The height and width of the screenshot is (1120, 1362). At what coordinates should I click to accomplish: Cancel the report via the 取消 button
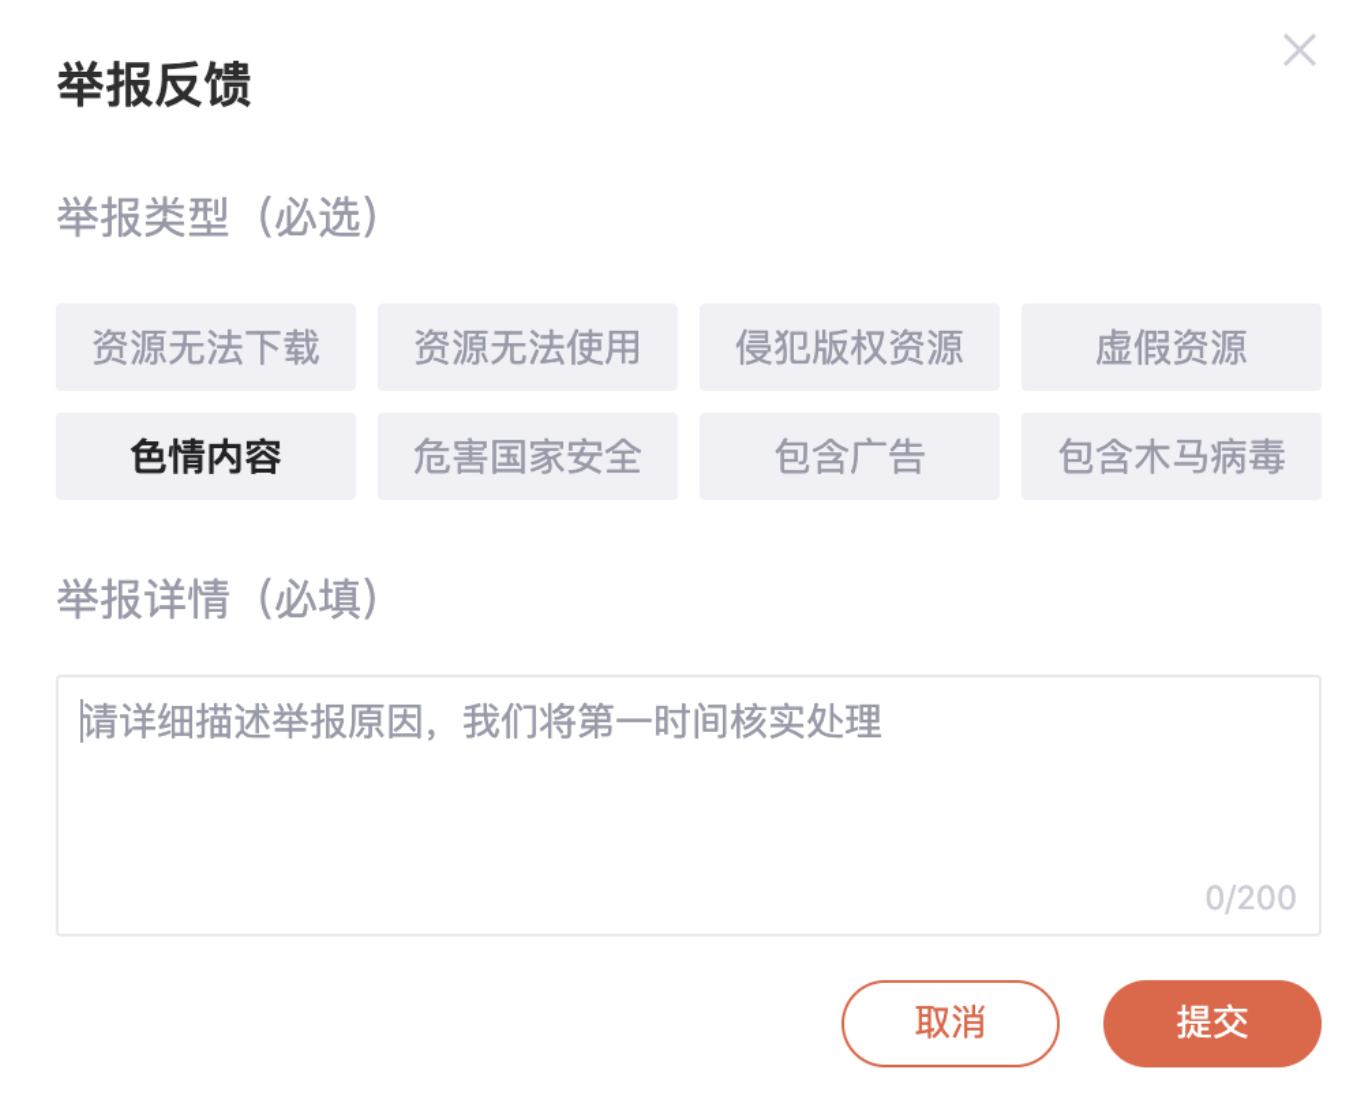coord(949,1022)
